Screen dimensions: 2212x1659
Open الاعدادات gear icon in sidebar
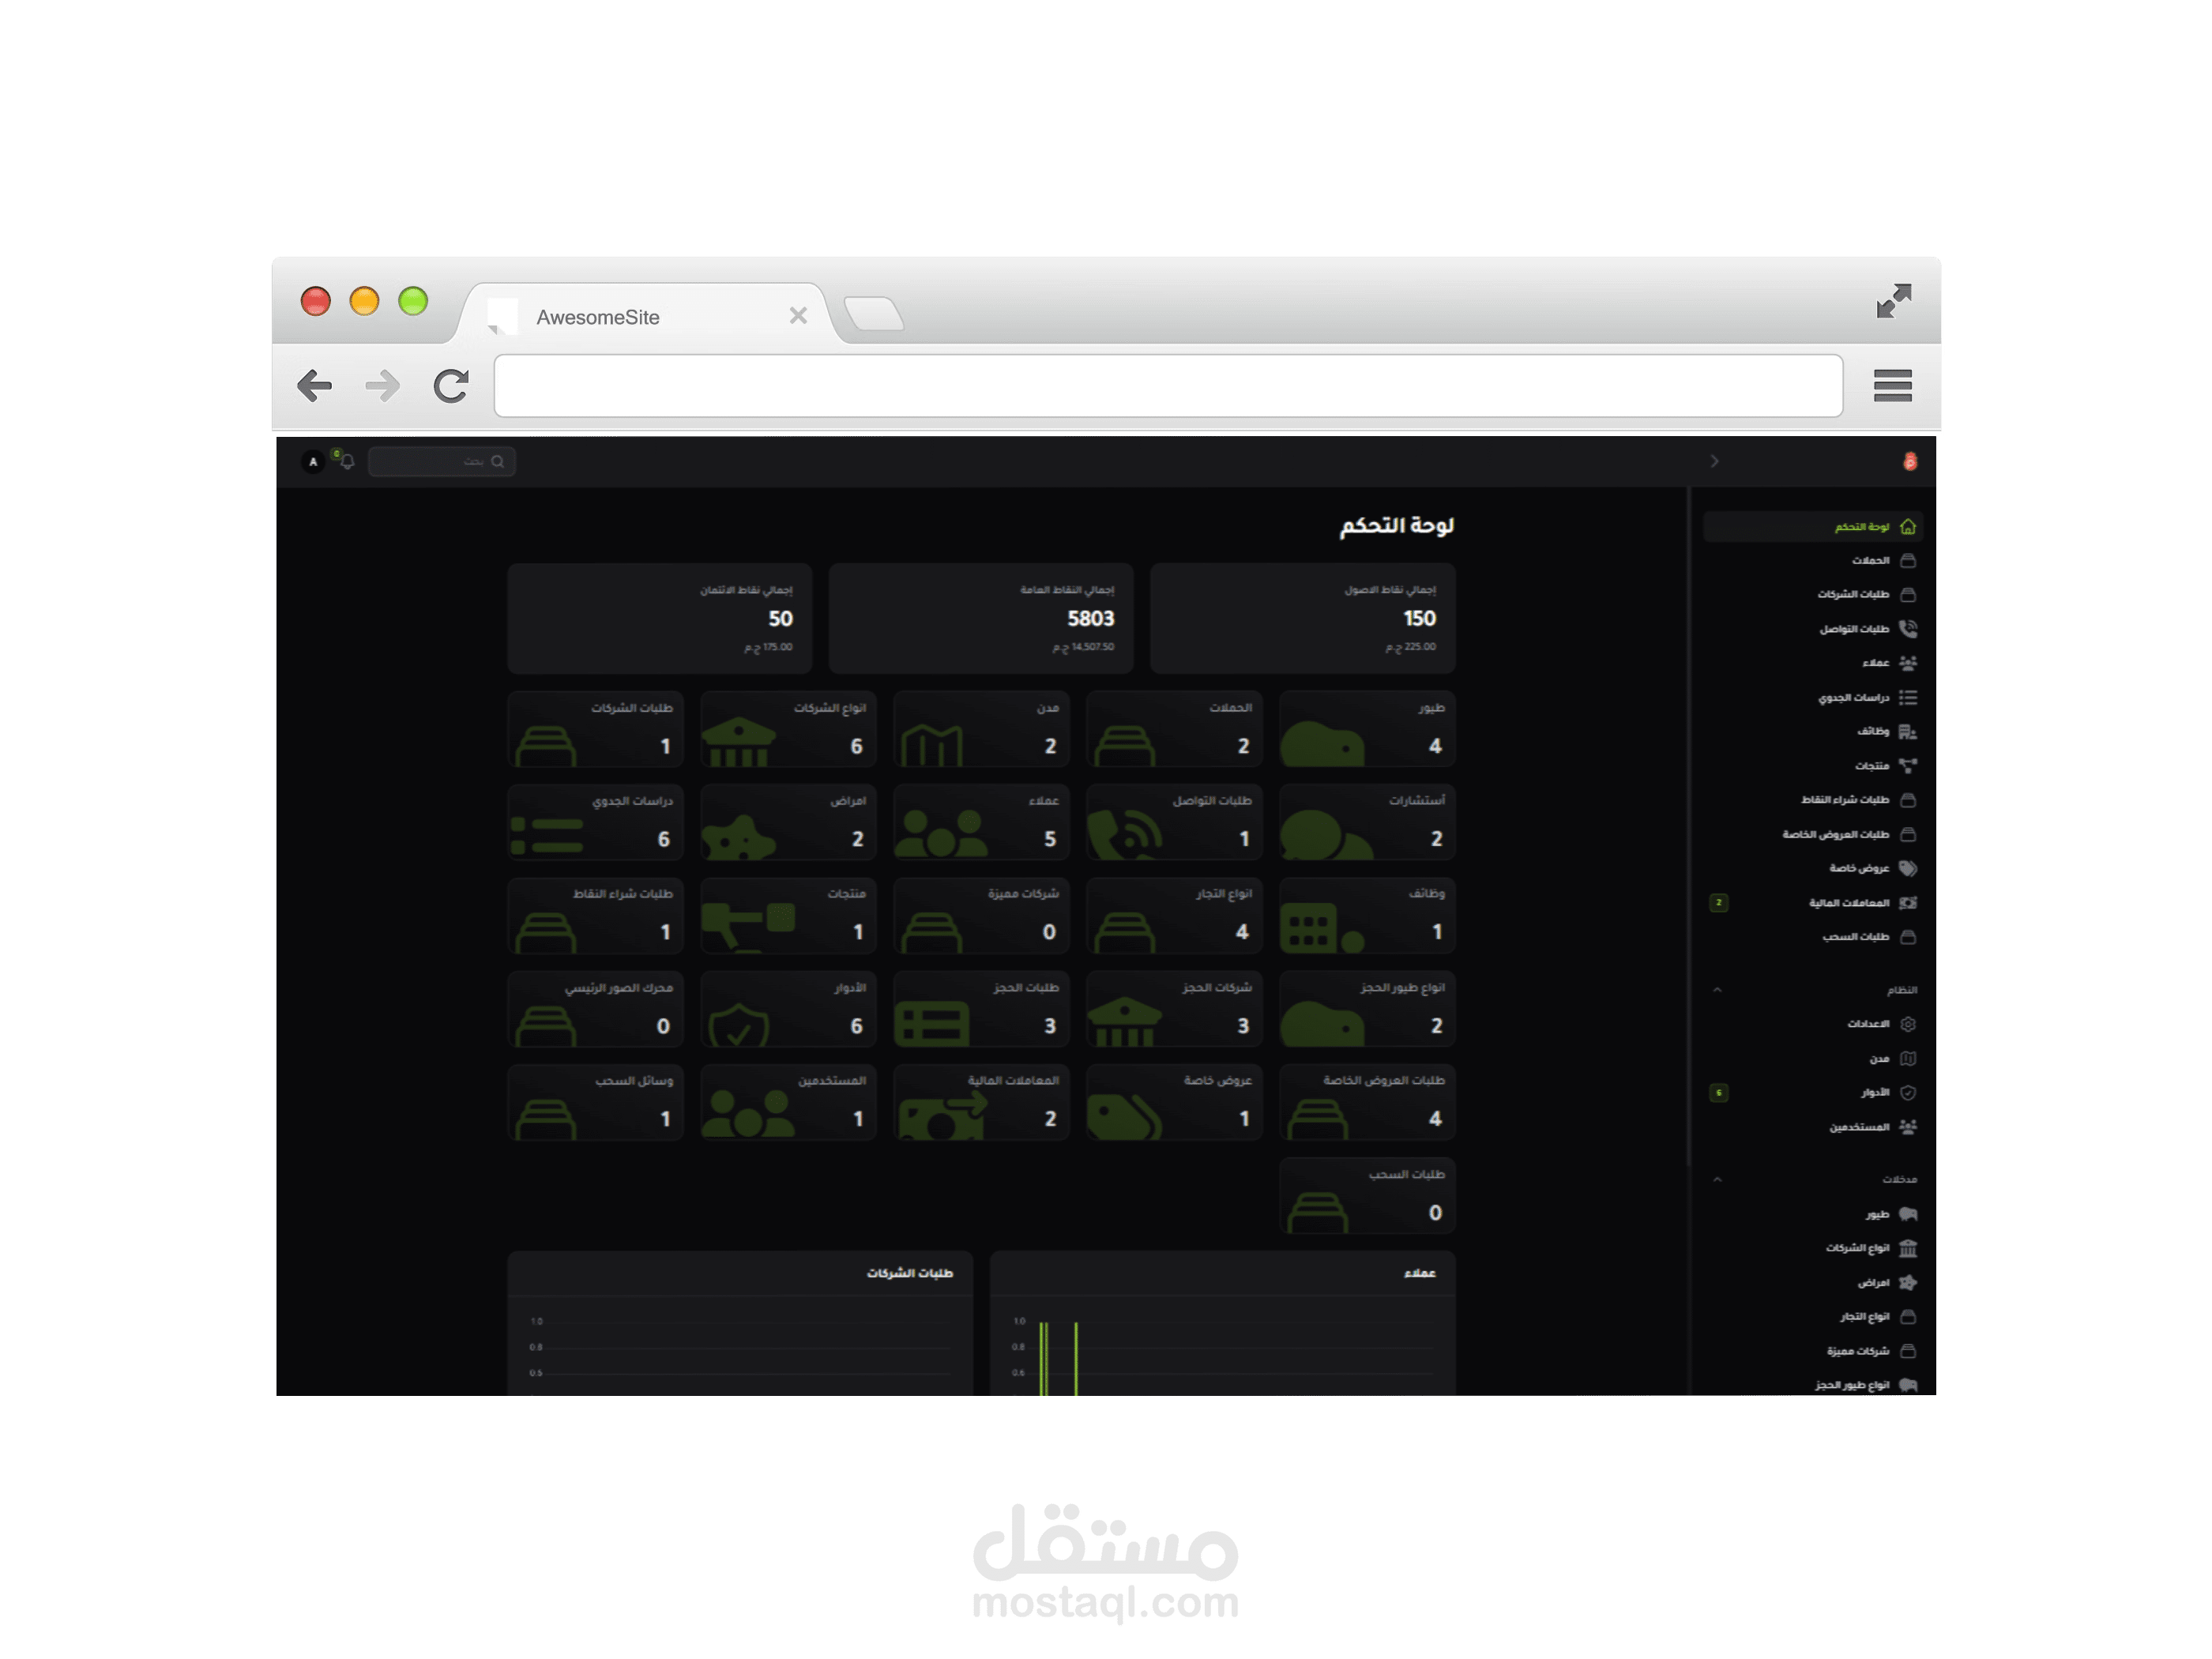[x=1907, y=1024]
